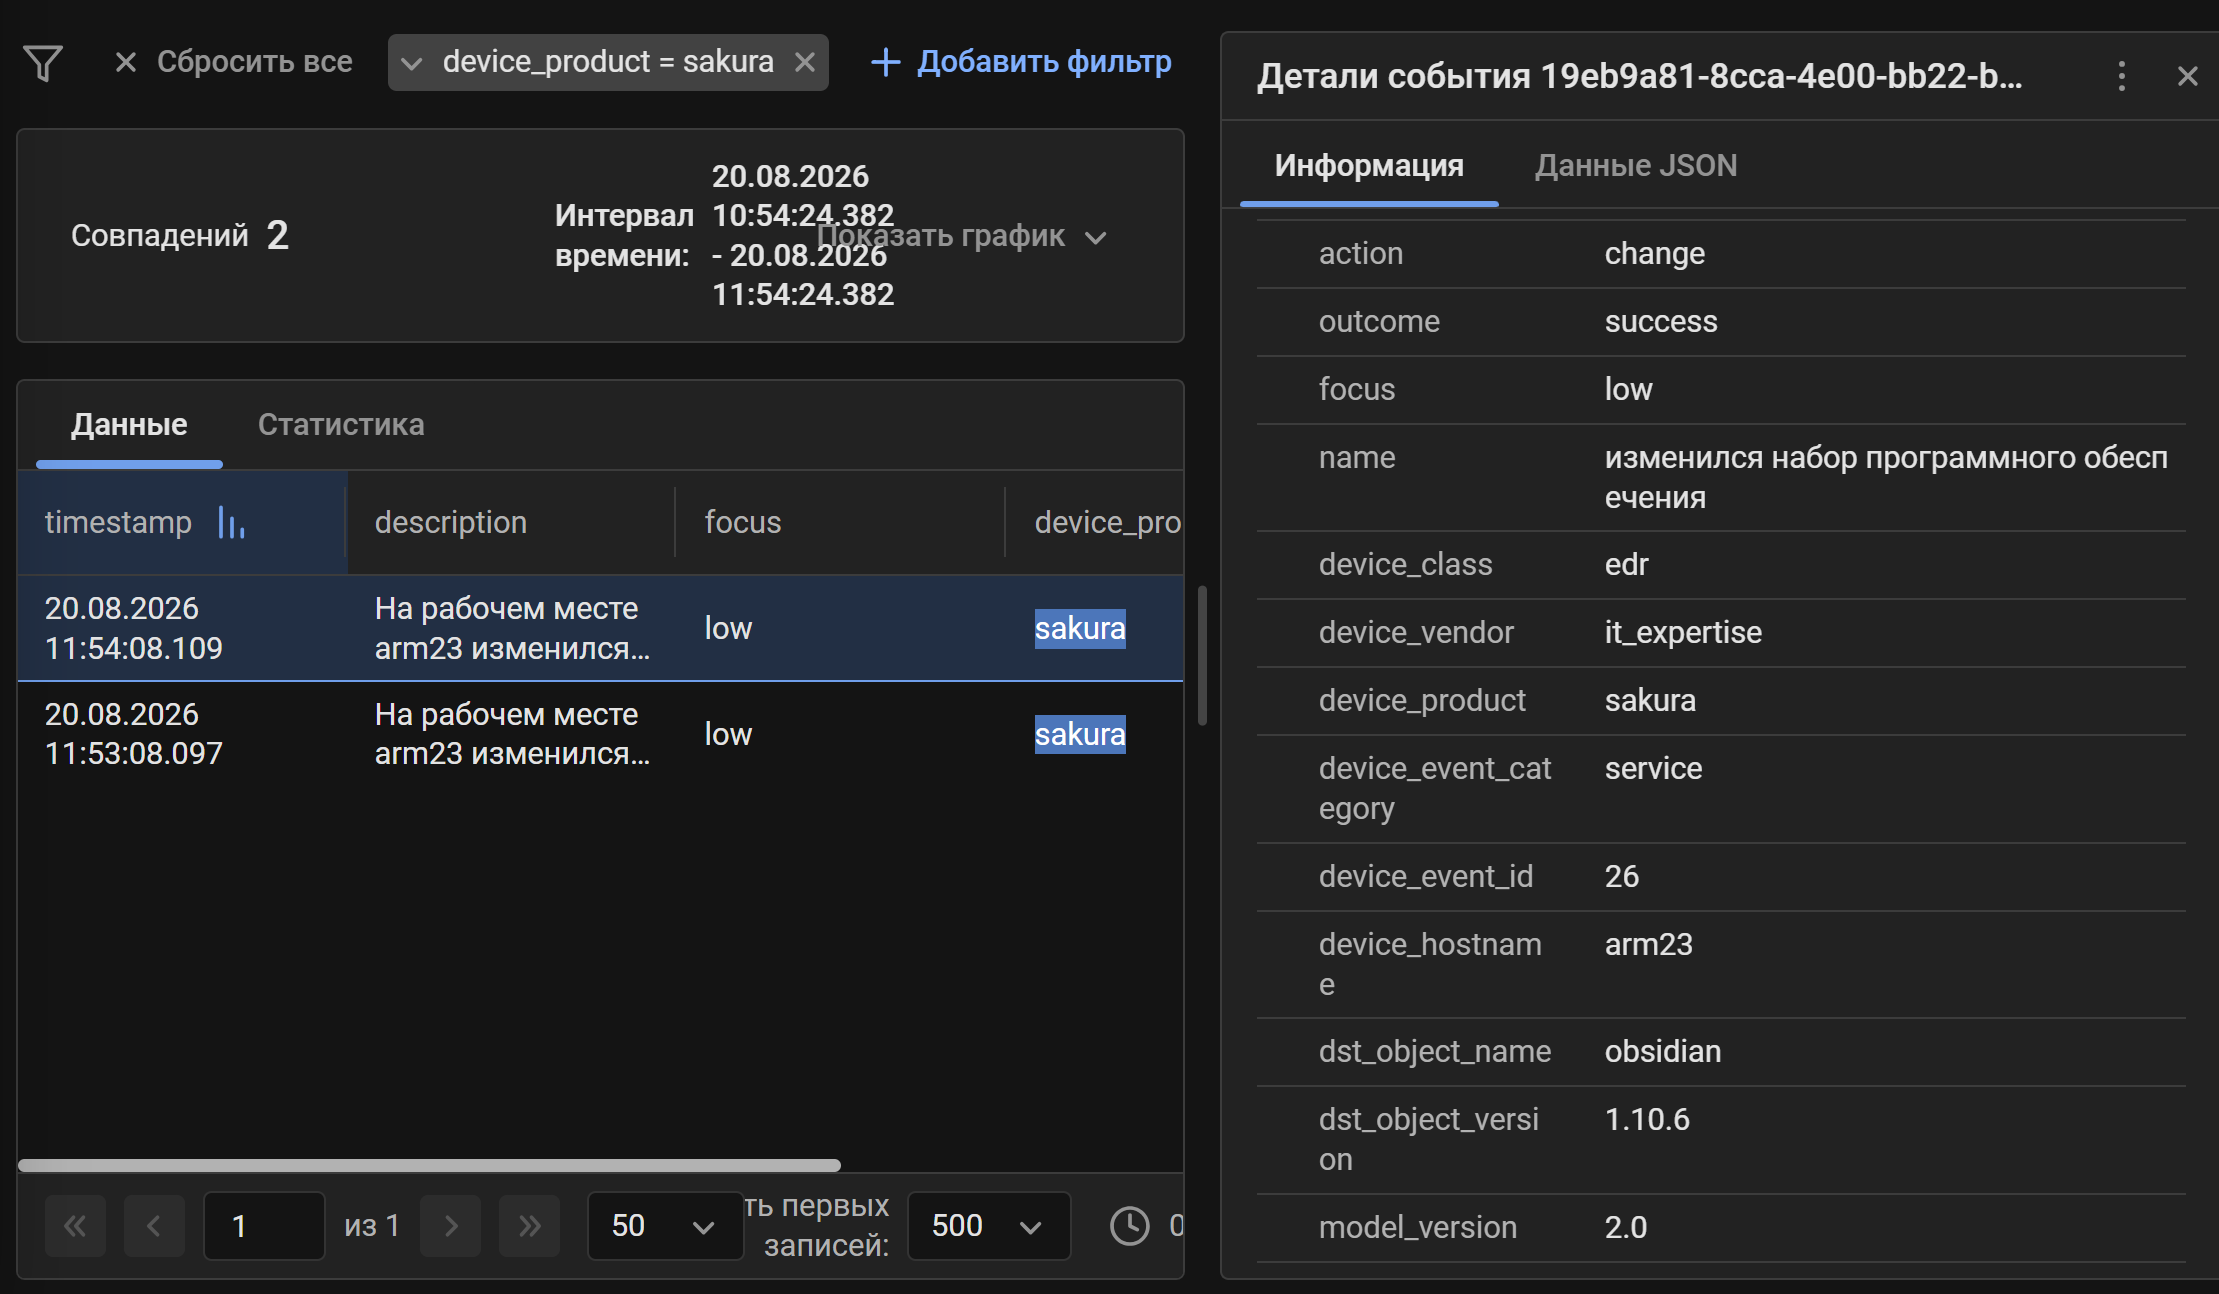Click the filter funnel icon
The width and height of the screenshot is (2219, 1294).
pos(43,63)
